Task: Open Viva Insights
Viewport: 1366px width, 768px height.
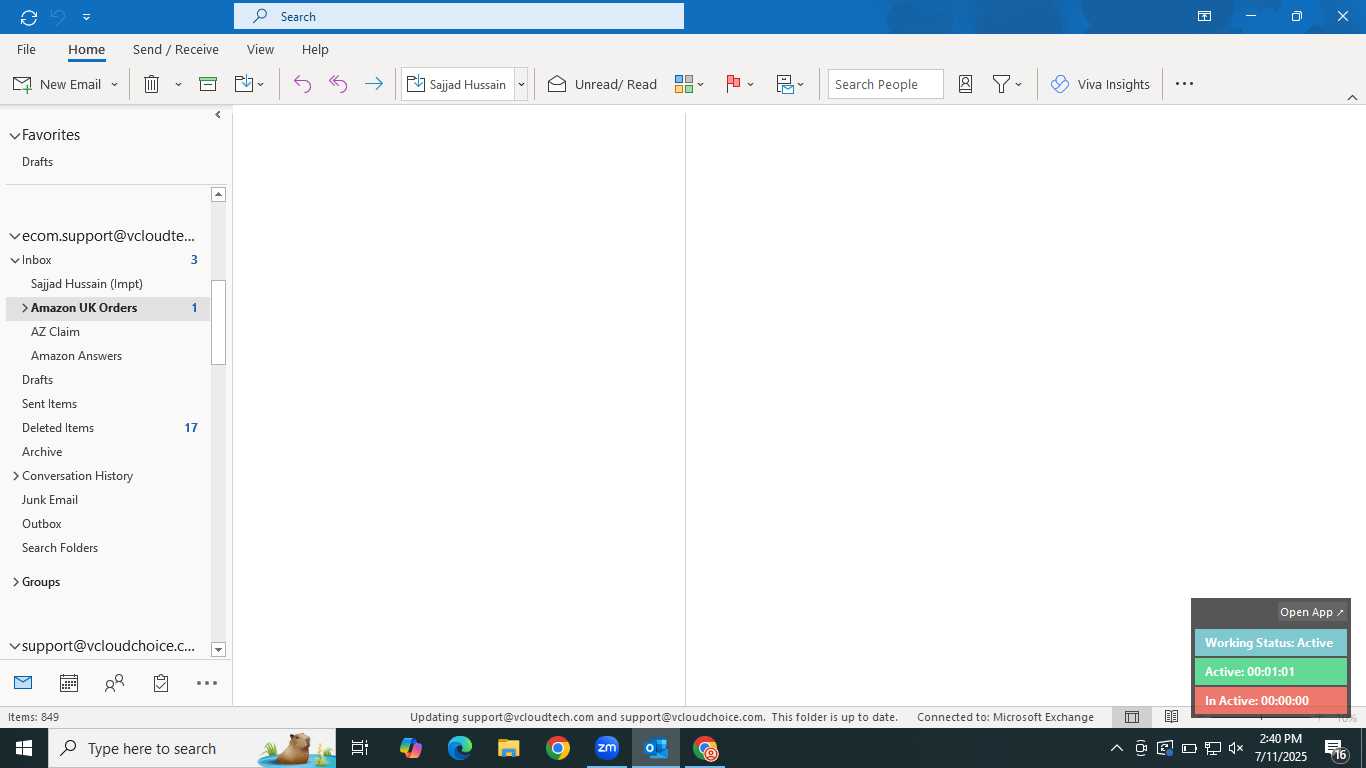Action: click(x=1100, y=84)
